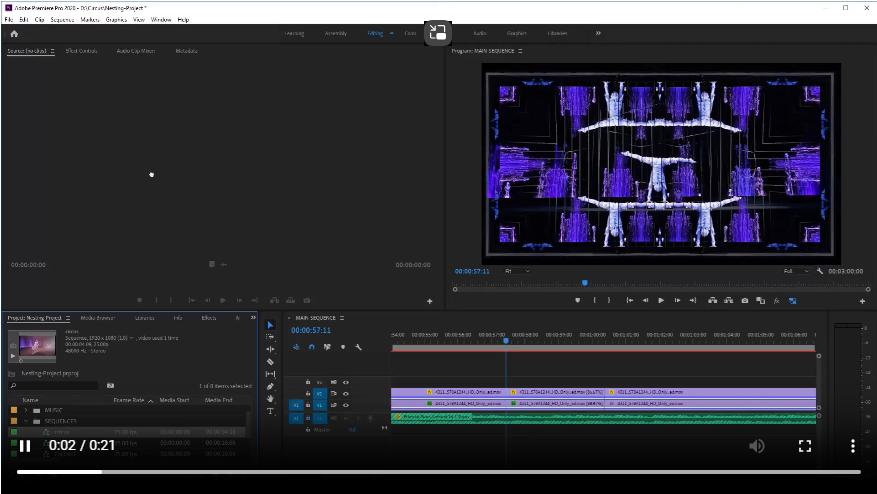
Task: Open Project panel tabs overflow chevrons
Action: point(253,318)
